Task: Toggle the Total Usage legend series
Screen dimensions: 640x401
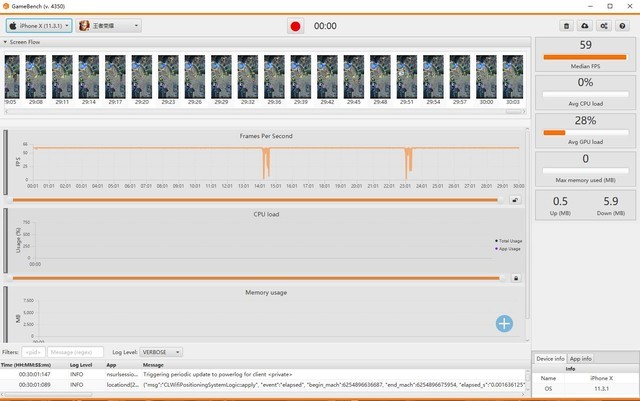Action: (x=507, y=240)
